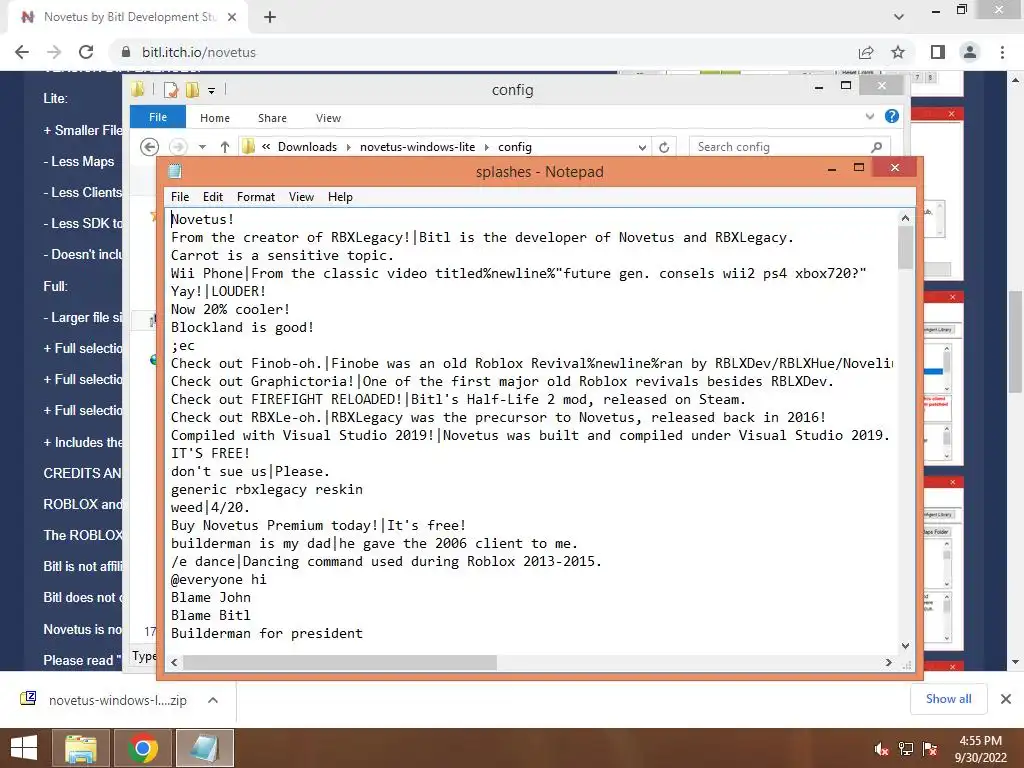Open Chrome three-dot menu
Image resolution: width=1024 pixels, height=768 pixels.
(1002, 52)
